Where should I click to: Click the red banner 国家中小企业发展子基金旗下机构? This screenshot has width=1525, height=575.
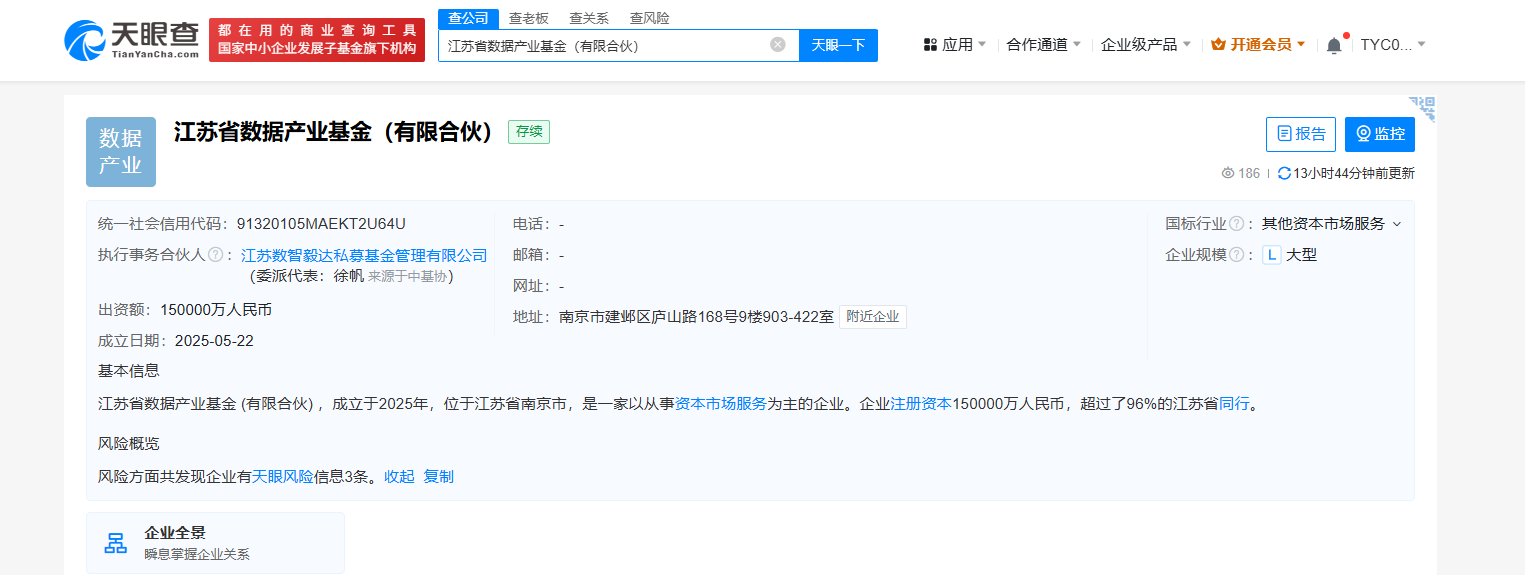click(316, 49)
